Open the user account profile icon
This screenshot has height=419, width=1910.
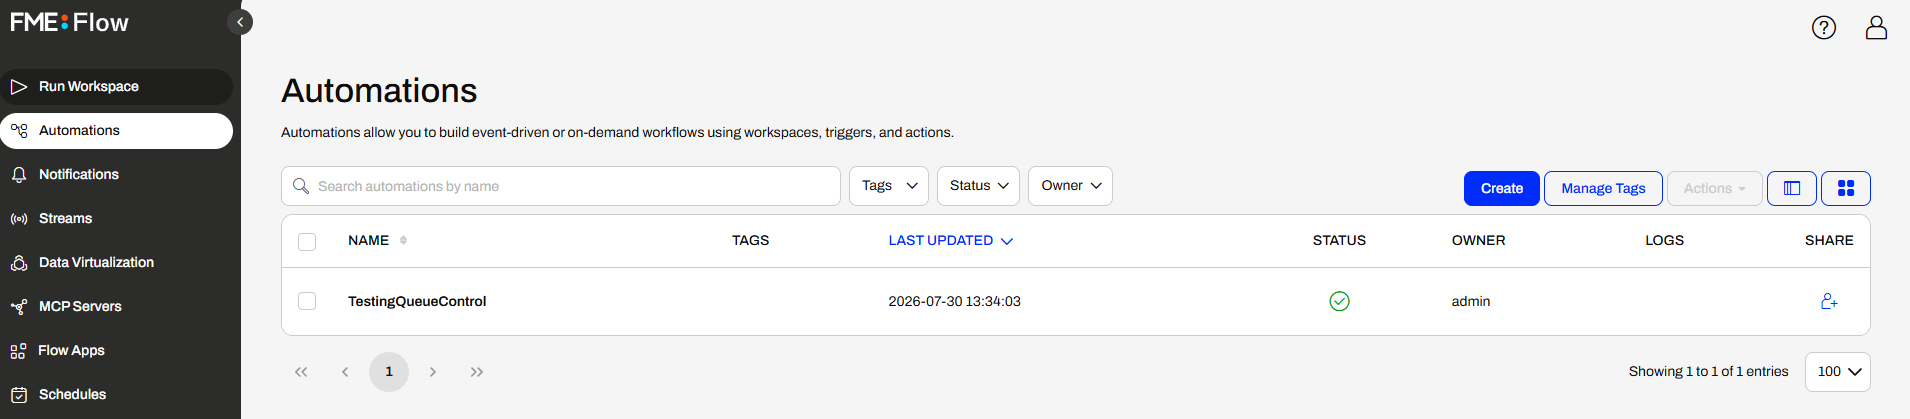click(x=1876, y=27)
